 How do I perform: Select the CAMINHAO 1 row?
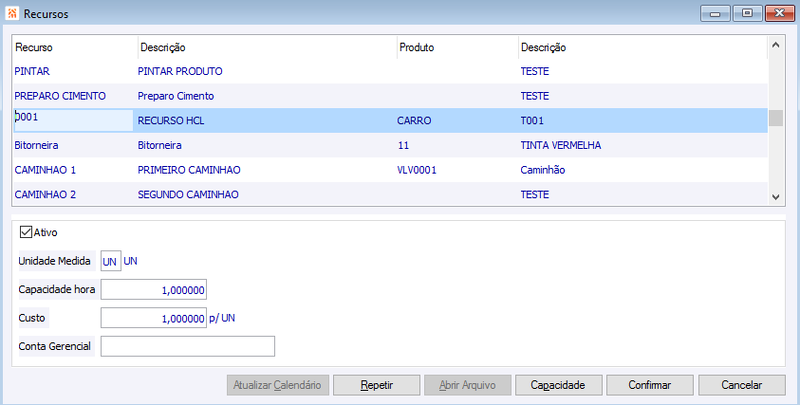click(x=390, y=170)
